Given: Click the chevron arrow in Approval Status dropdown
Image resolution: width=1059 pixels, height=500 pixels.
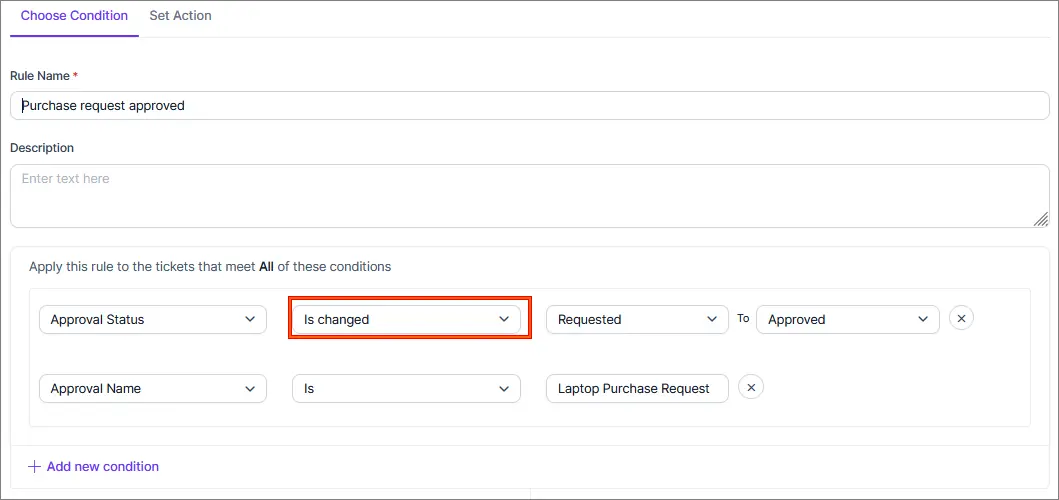Looking at the screenshot, I should pyautogui.click(x=250, y=319).
